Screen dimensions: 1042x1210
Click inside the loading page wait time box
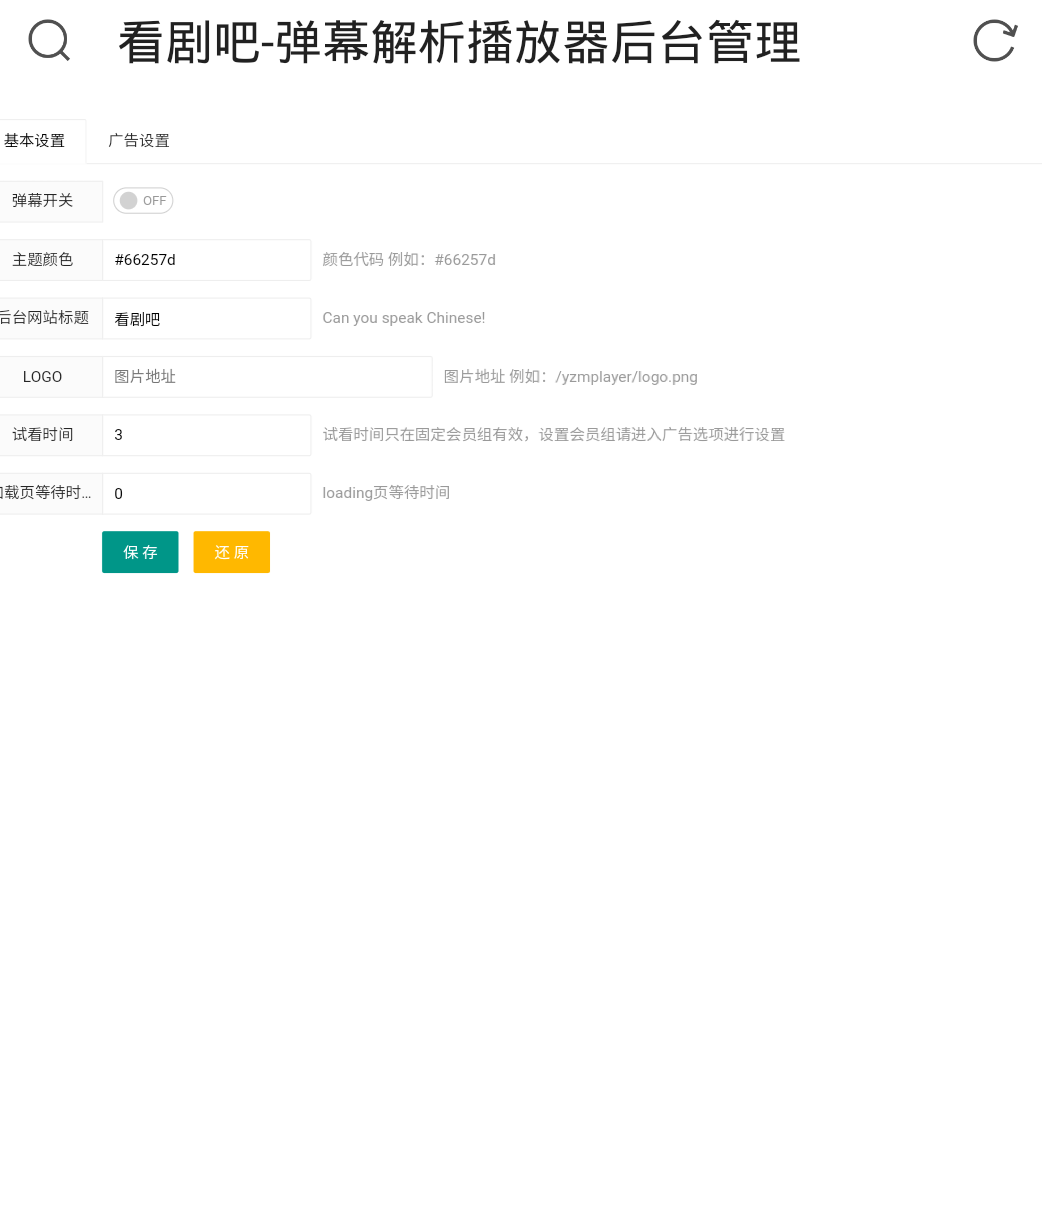click(206, 493)
